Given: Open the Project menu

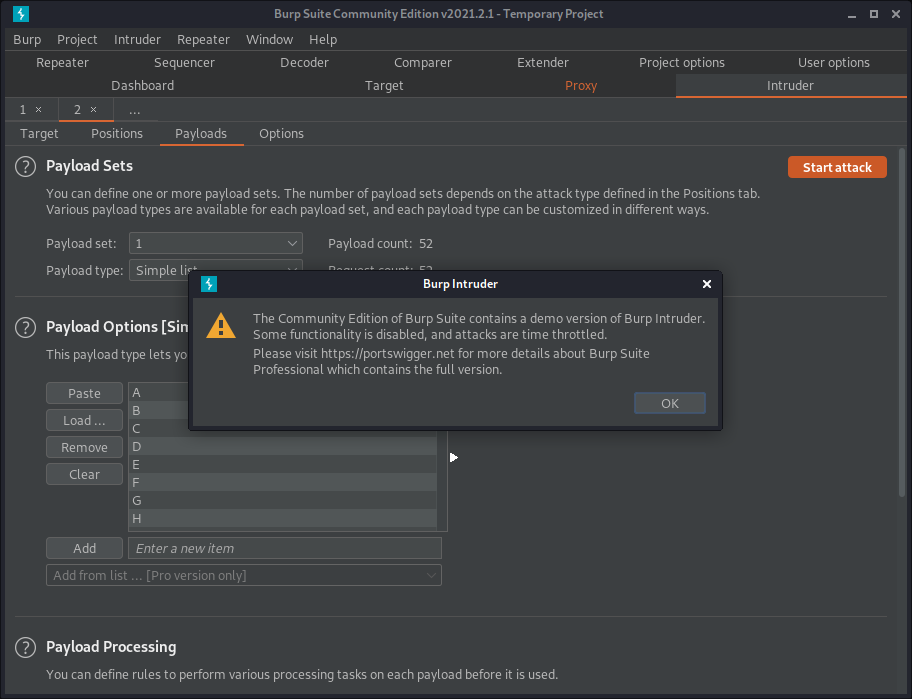Looking at the screenshot, I should coord(77,40).
